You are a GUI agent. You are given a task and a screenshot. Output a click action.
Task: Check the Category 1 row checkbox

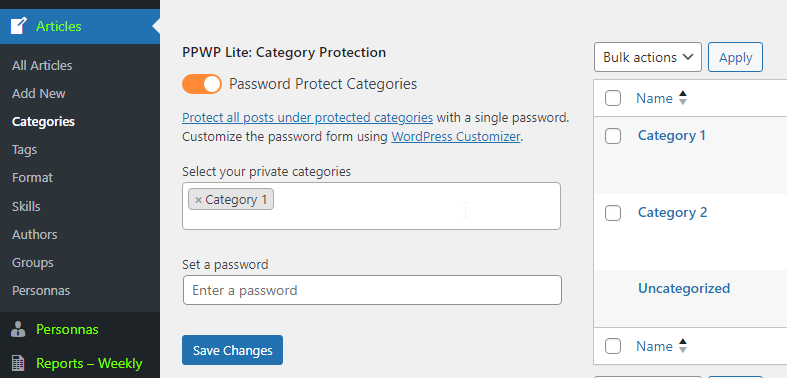(x=613, y=136)
